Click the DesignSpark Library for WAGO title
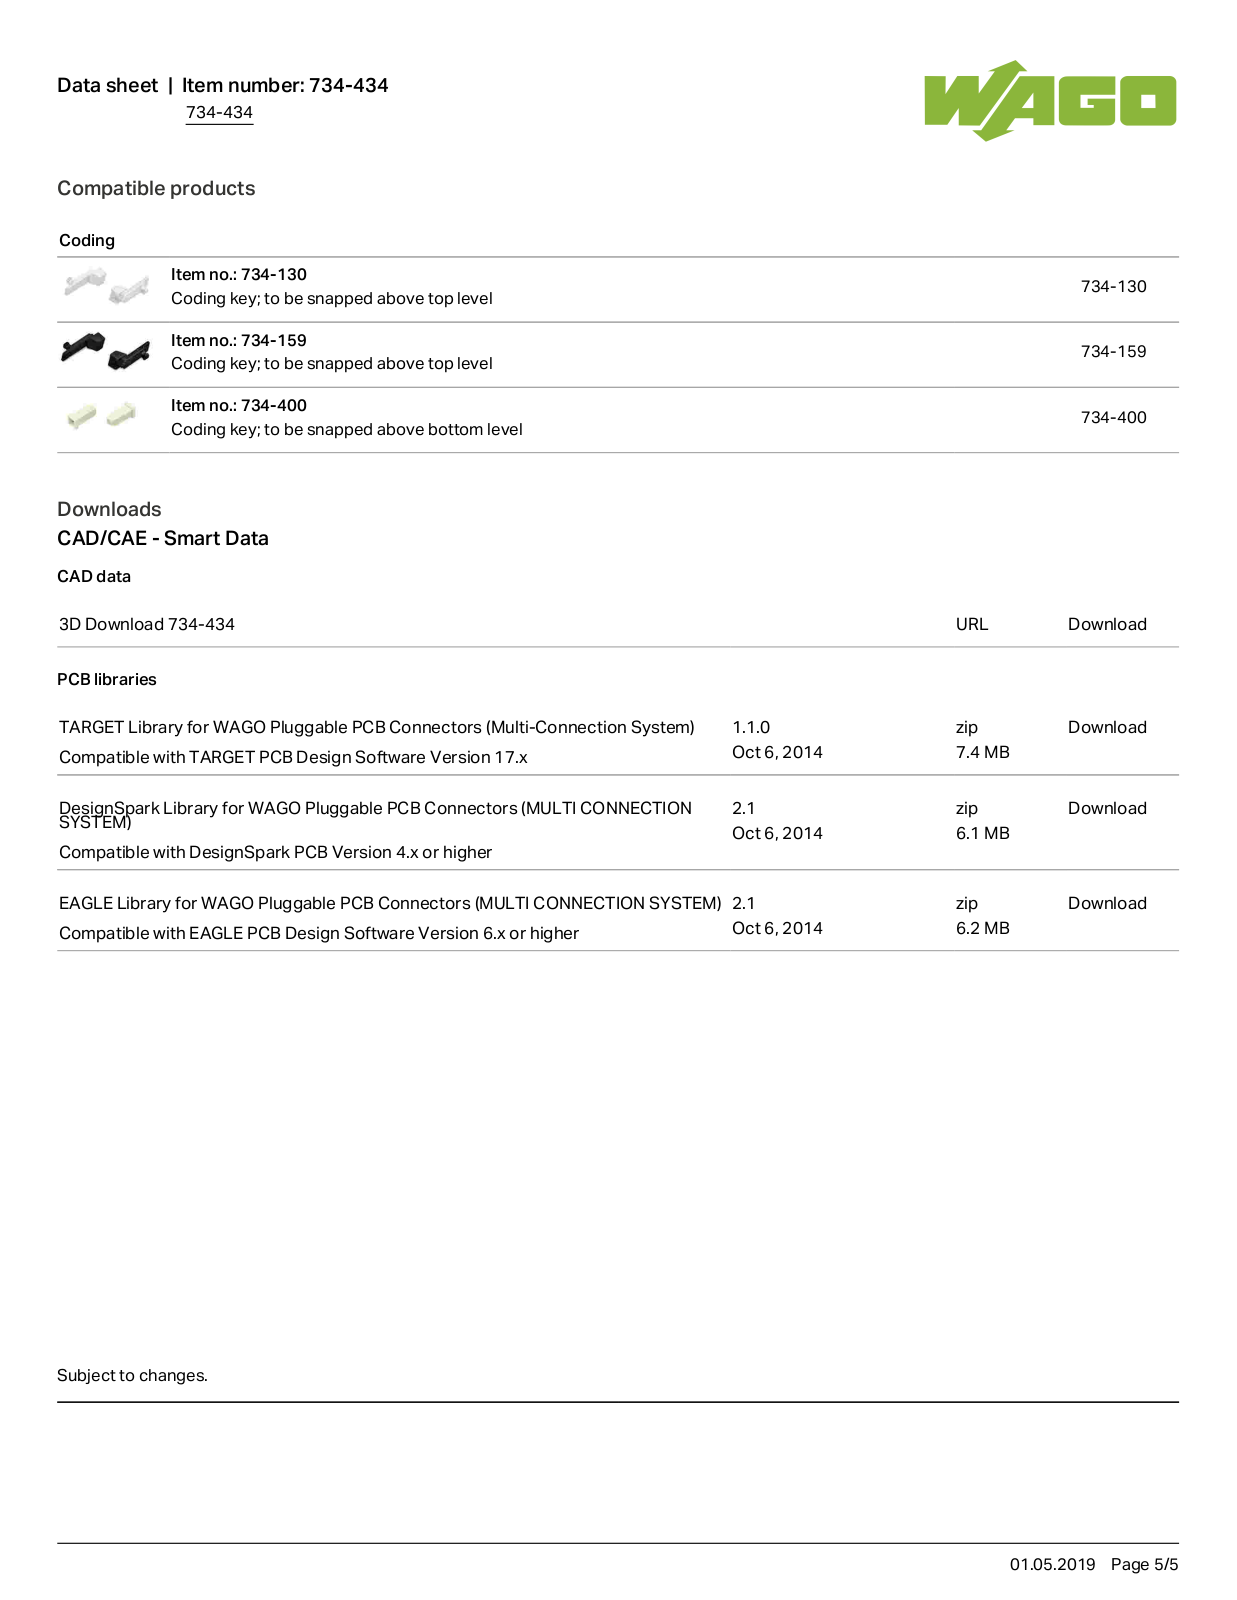Image resolution: width=1237 pixels, height=1600 pixels. coord(375,814)
